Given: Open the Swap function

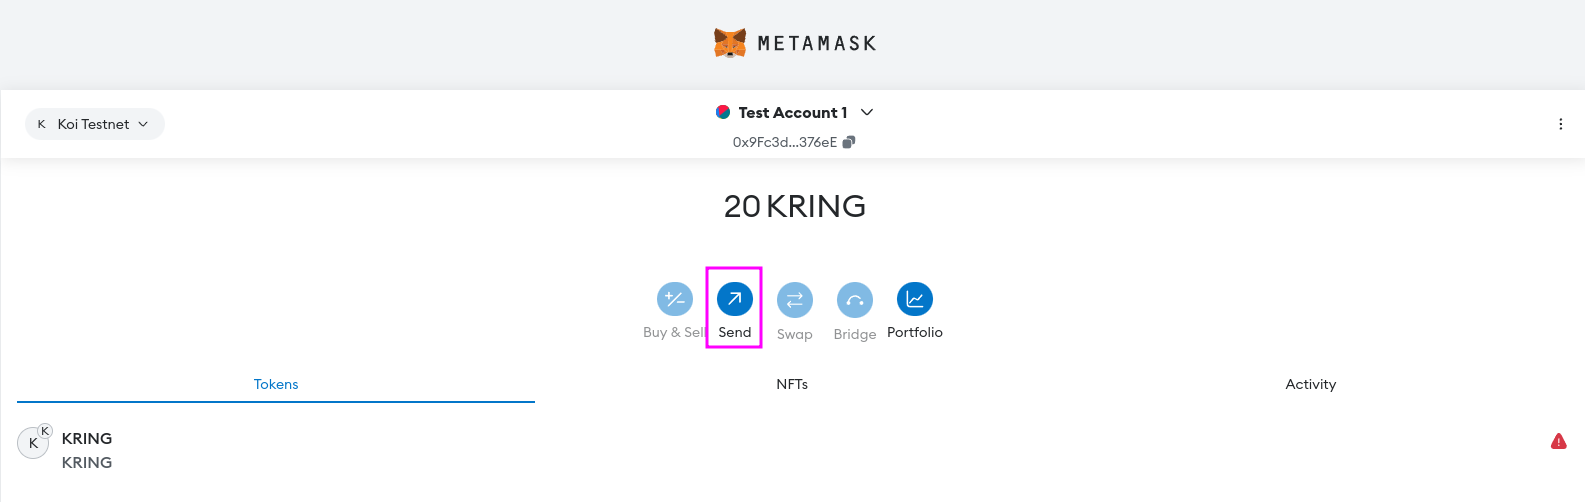Looking at the screenshot, I should tap(794, 299).
